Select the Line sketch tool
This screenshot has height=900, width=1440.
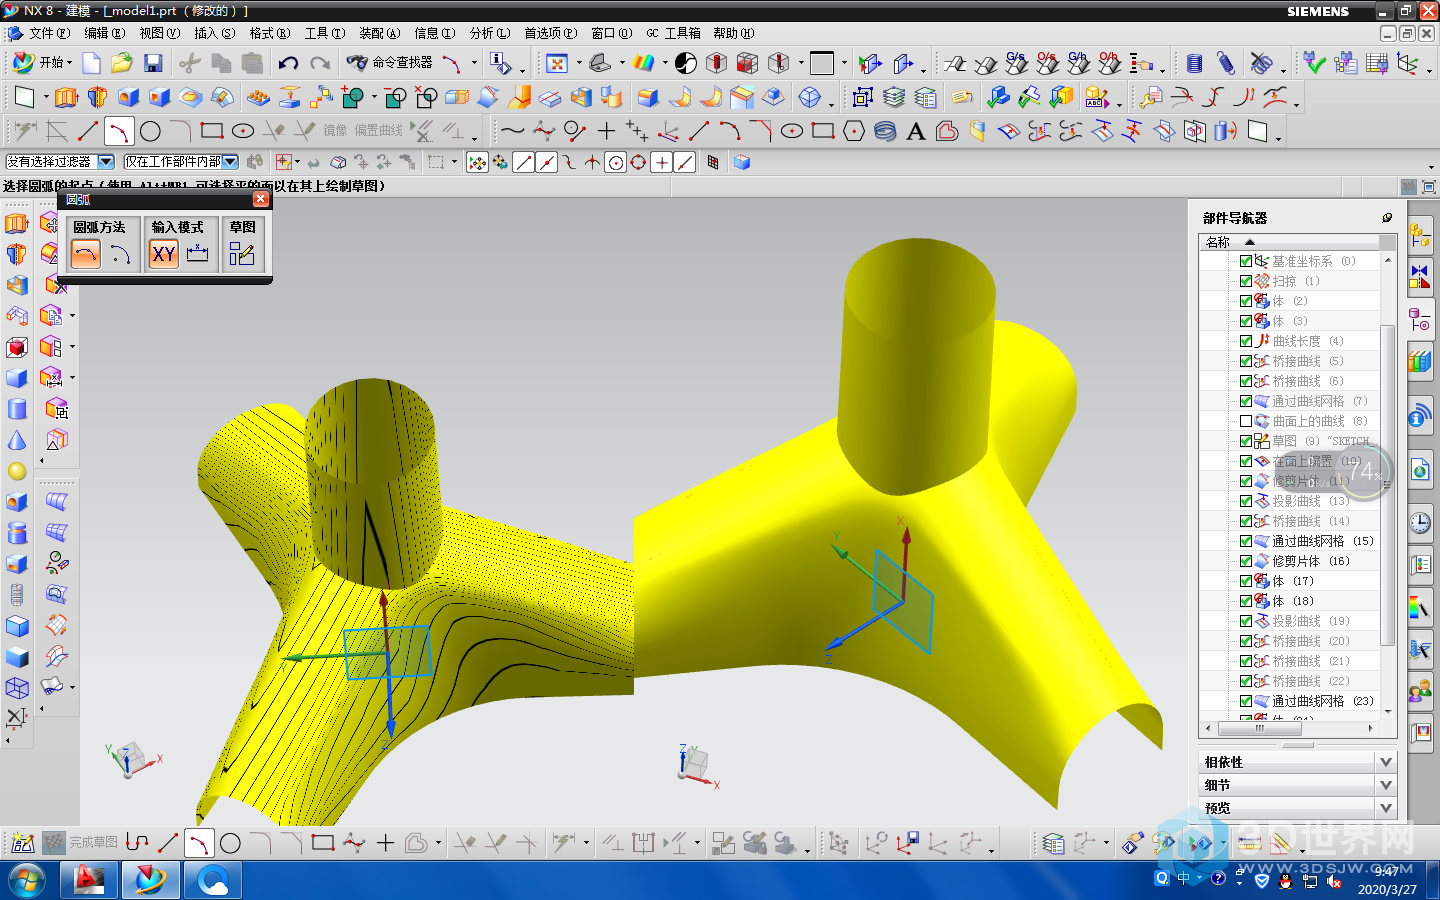[x=88, y=131]
